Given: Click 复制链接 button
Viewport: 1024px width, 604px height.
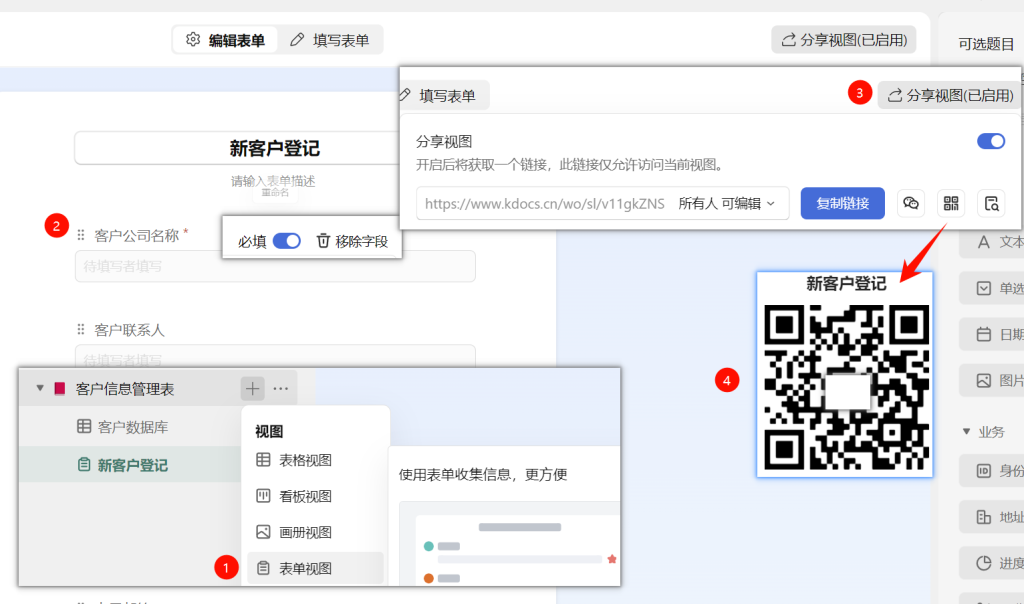Looking at the screenshot, I should (842, 203).
